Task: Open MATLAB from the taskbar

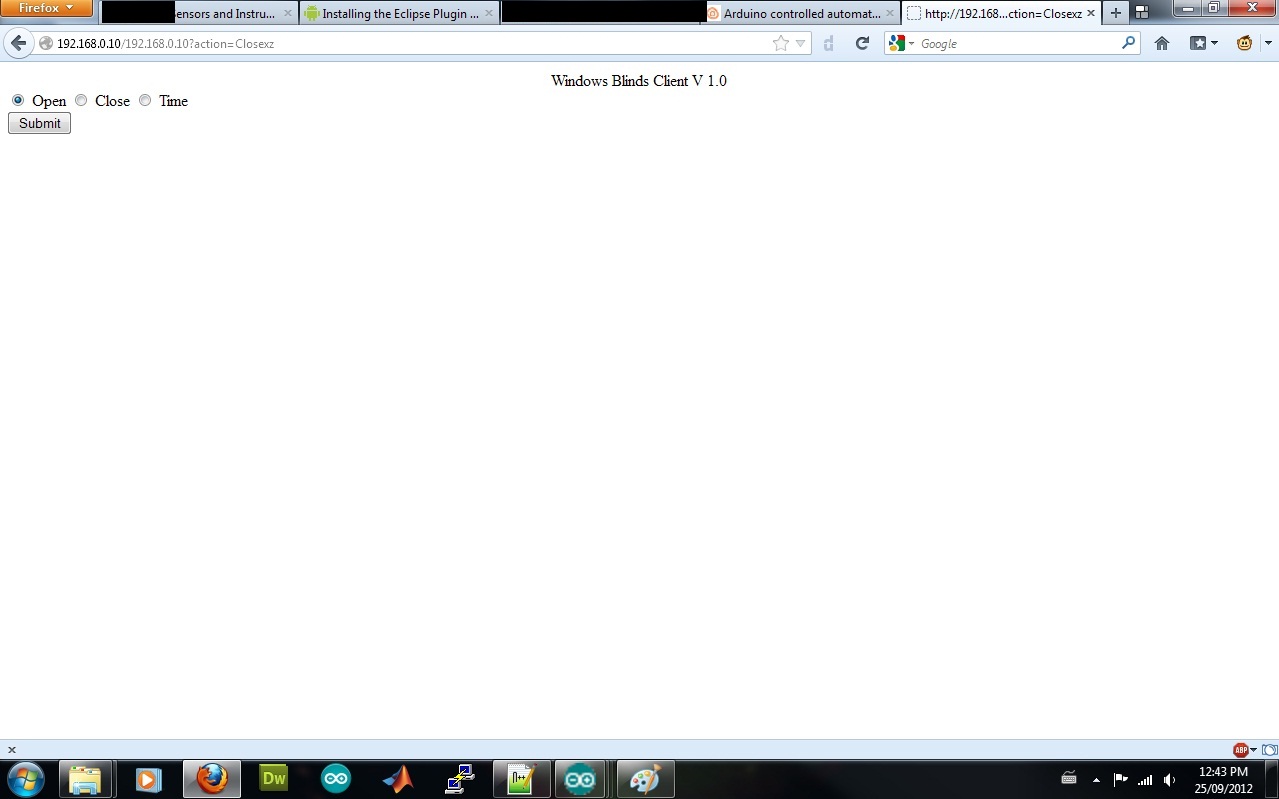Action: click(398, 779)
